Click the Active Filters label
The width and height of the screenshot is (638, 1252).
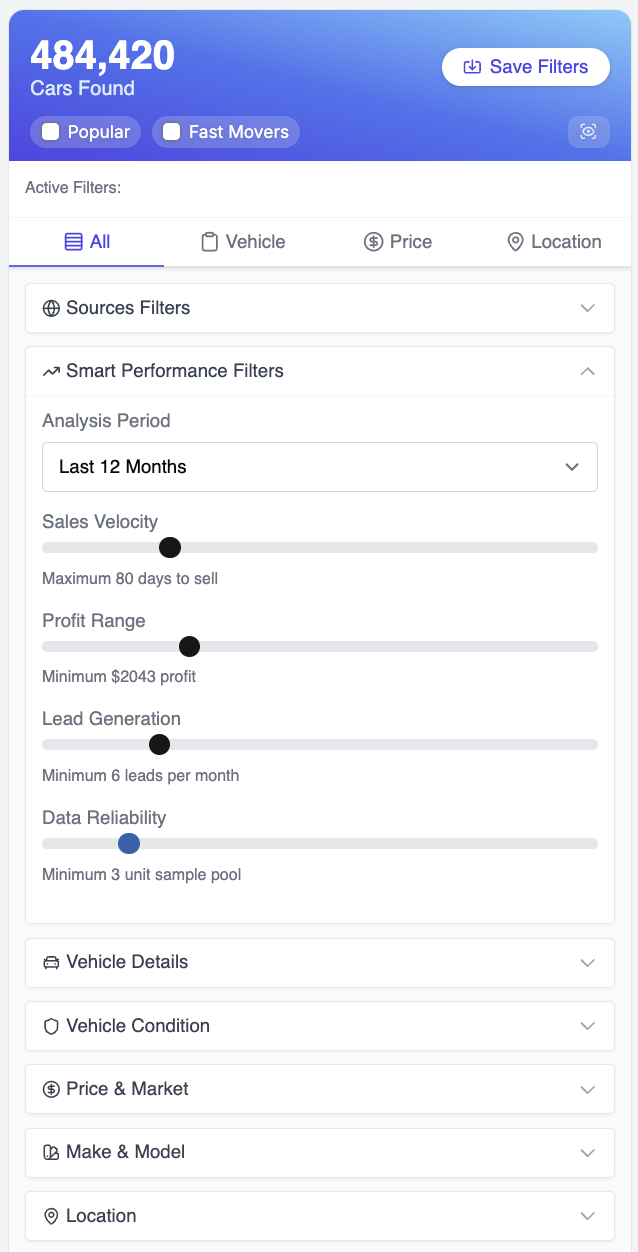click(73, 188)
